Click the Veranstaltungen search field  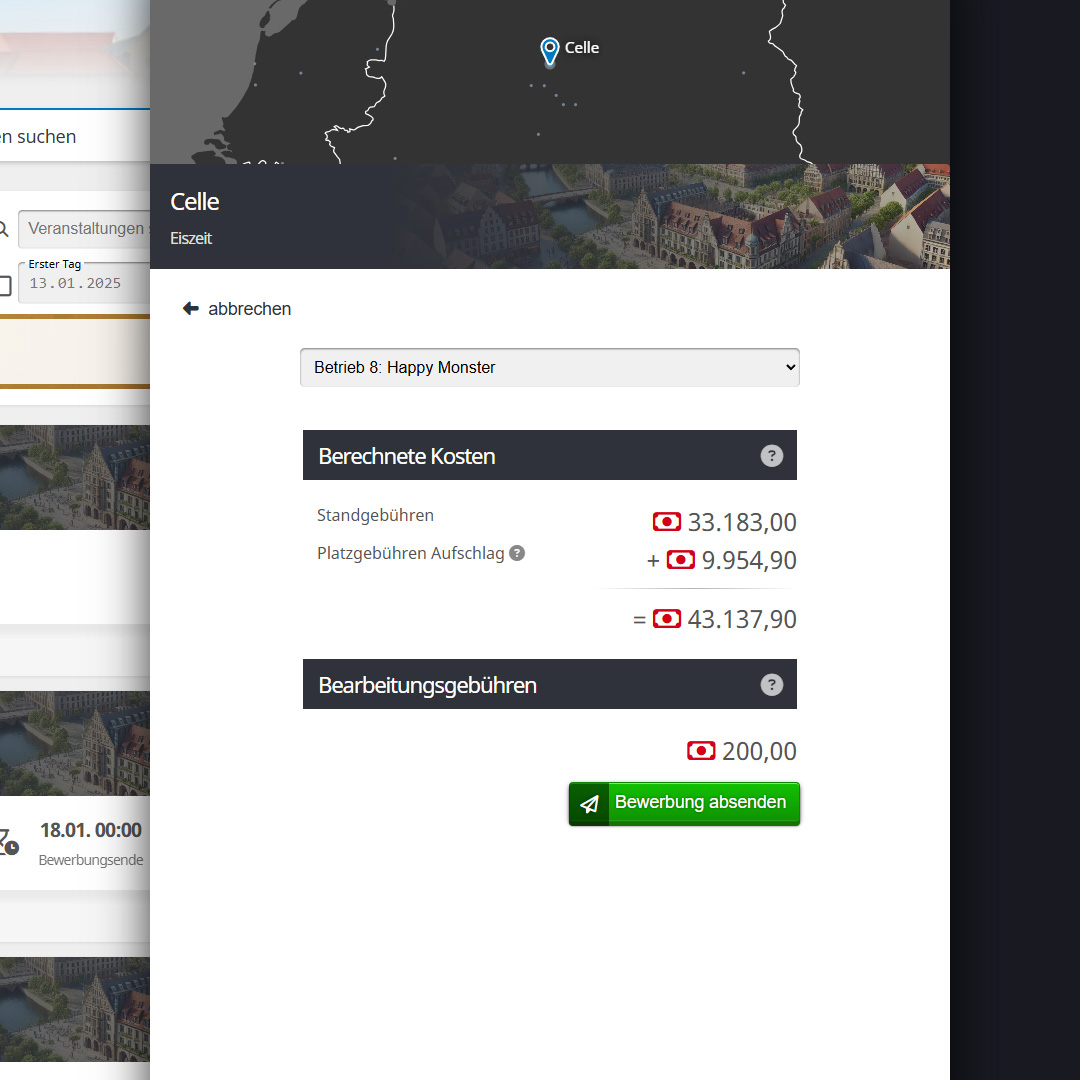(x=84, y=229)
